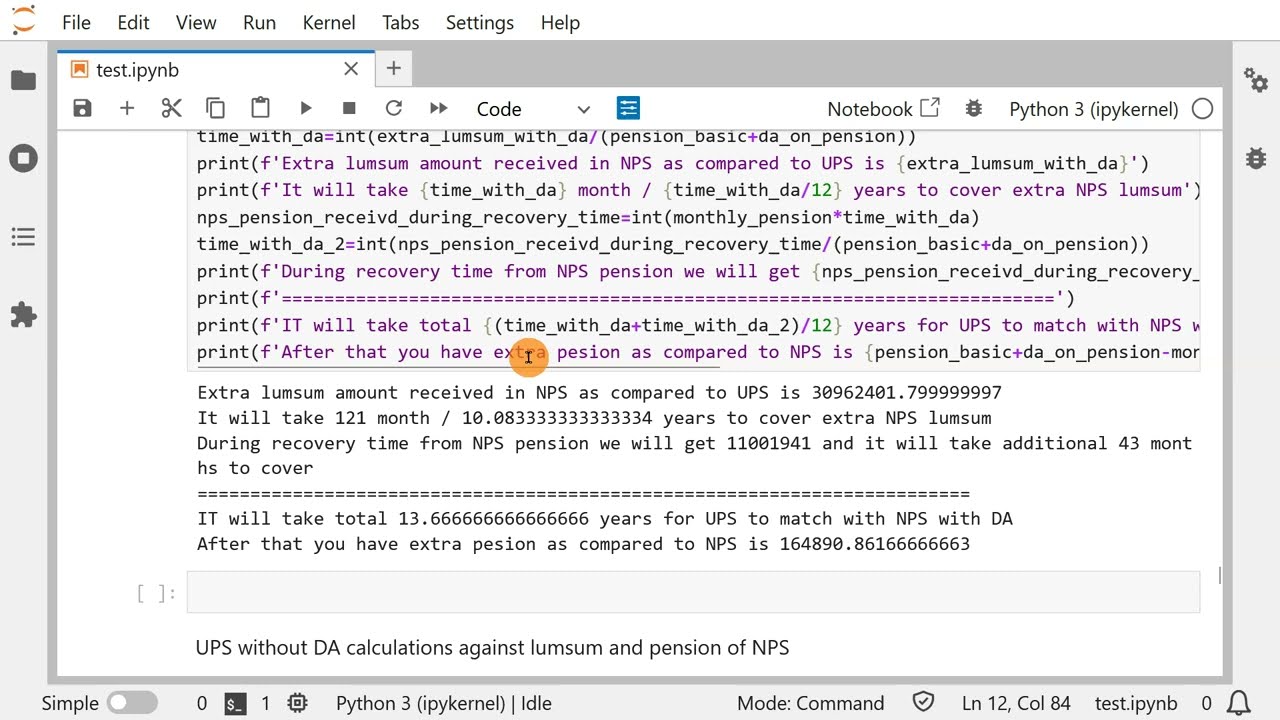Cut the selected cell with scissors
Screen dimensions: 1280x720
pyautogui.click(x=172, y=108)
